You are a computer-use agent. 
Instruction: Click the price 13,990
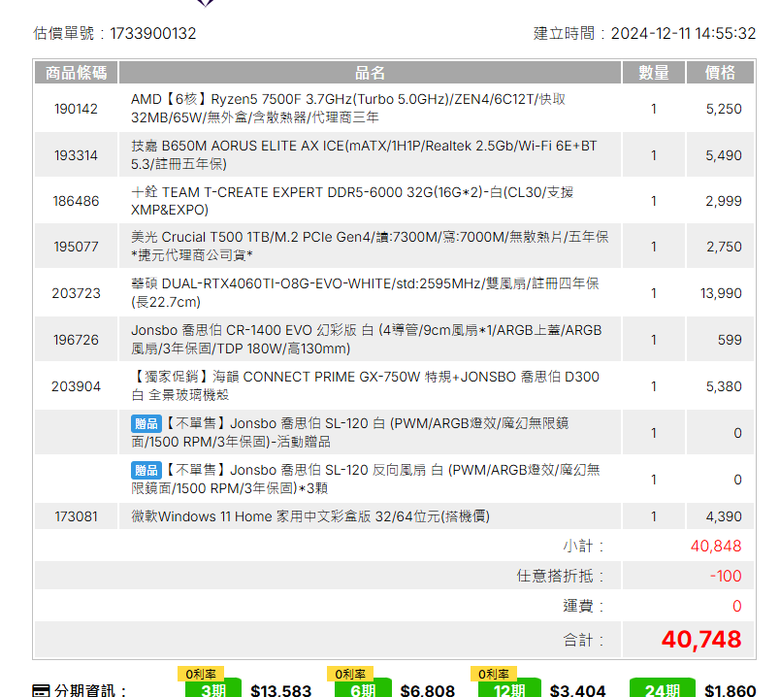[721, 293]
